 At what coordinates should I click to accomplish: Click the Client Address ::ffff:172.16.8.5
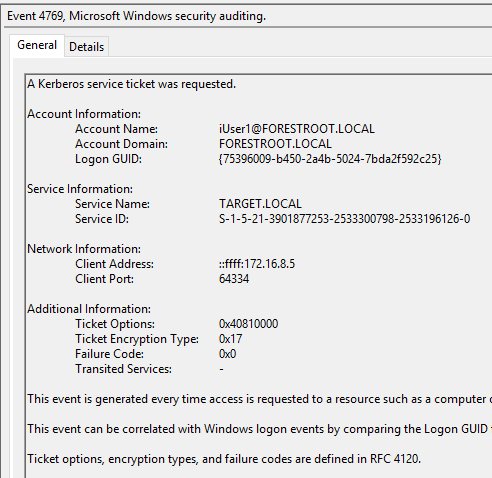pos(257,264)
